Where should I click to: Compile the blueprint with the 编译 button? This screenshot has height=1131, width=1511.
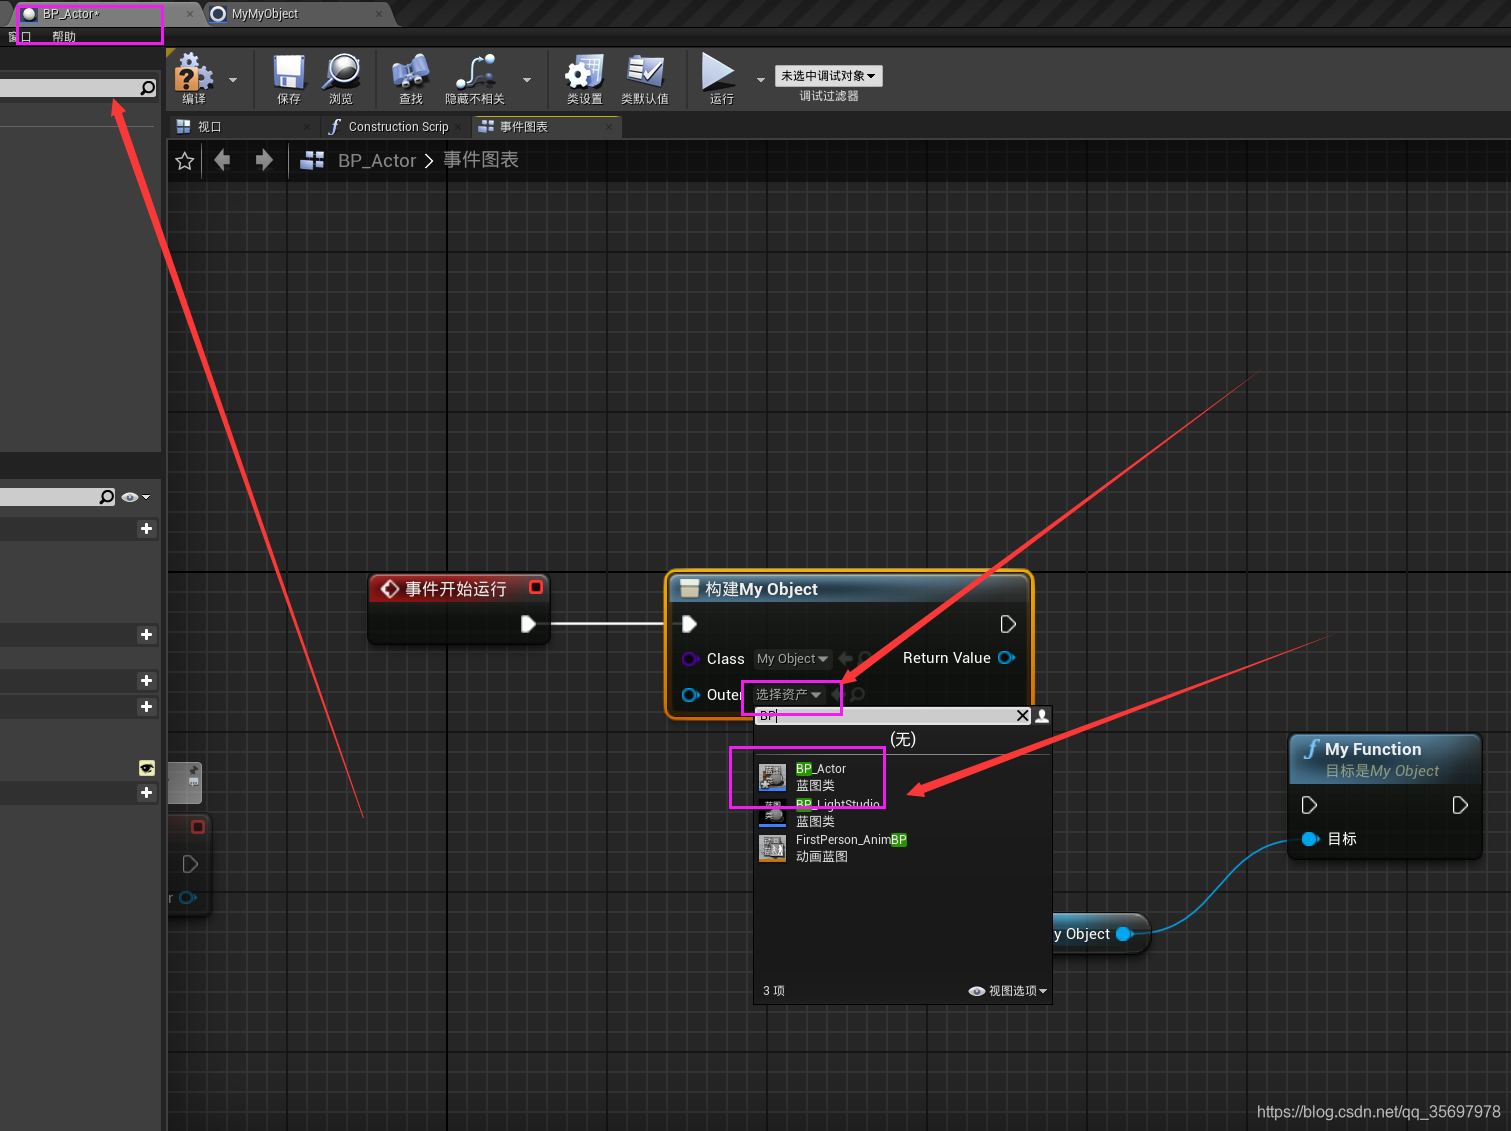(x=194, y=79)
